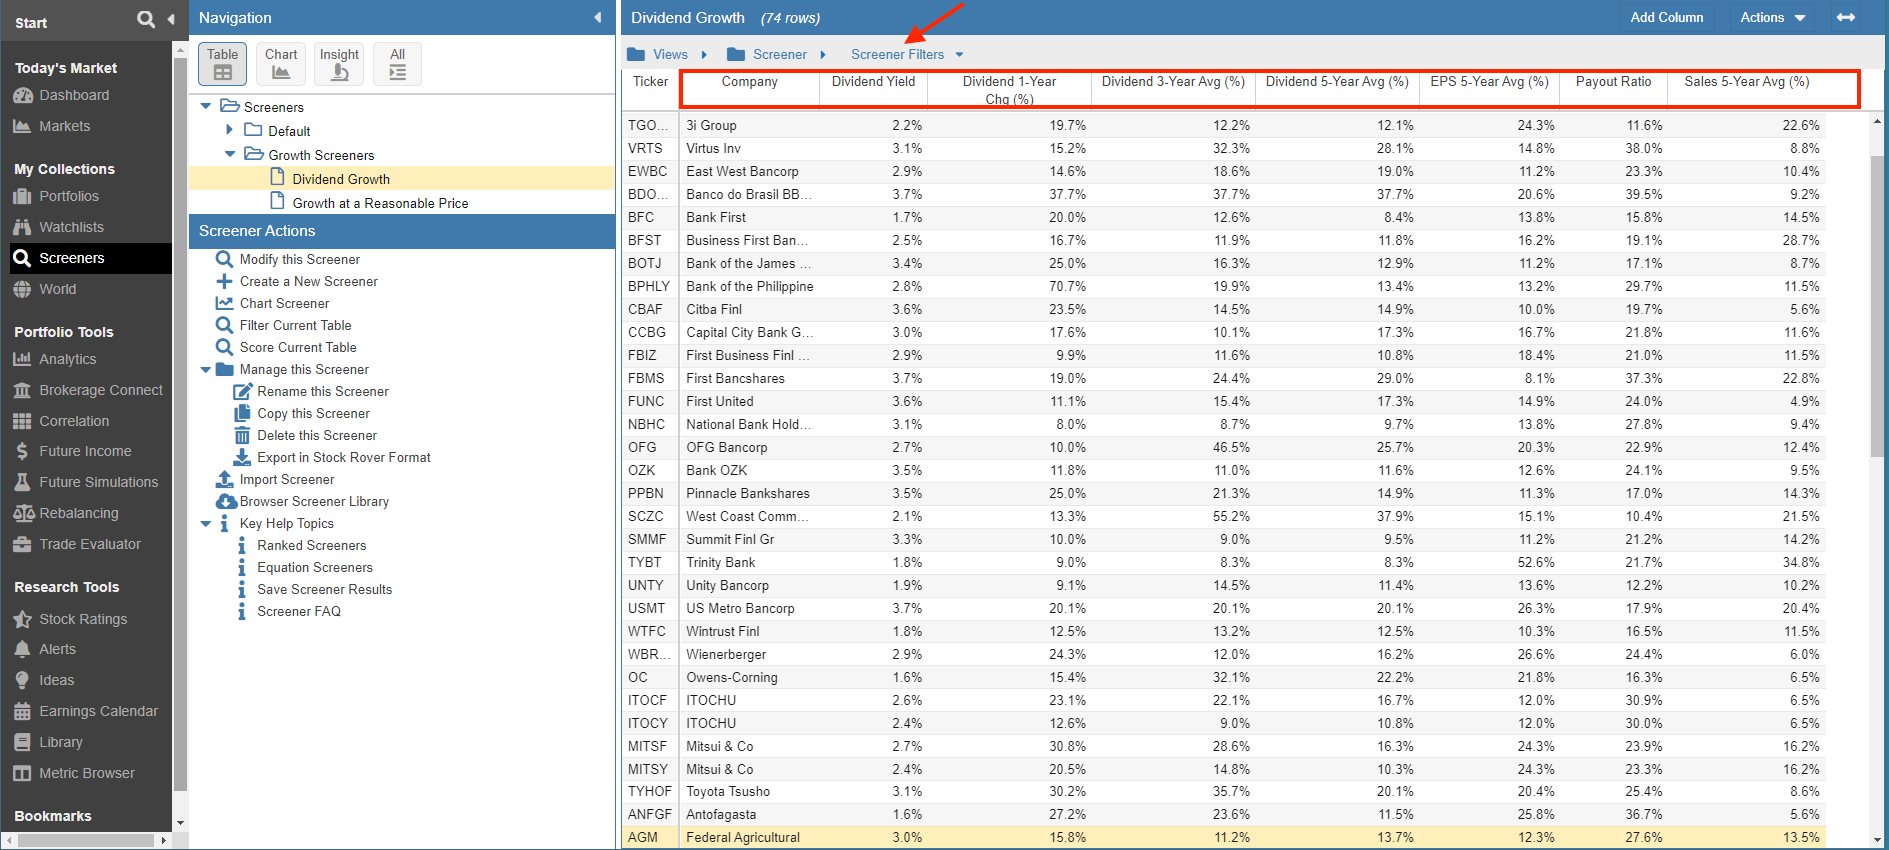Collapse the Start sidebar with its arrow
The image size is (1889, 850).
coord(171,19)
